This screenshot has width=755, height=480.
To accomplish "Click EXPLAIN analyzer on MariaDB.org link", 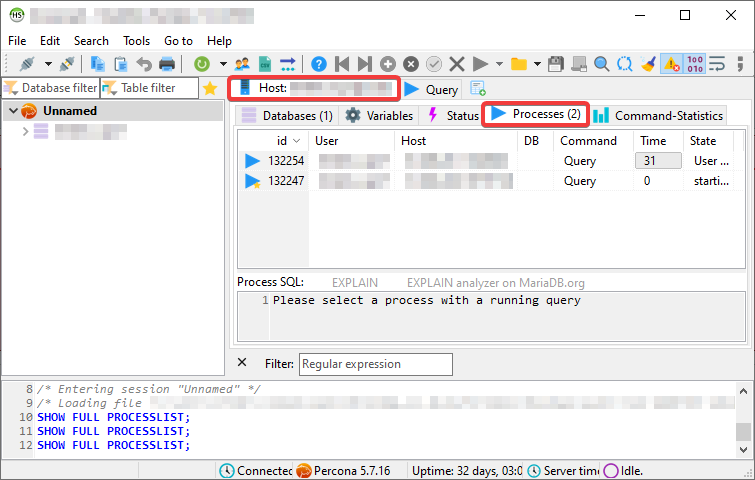I will (495, 283).
